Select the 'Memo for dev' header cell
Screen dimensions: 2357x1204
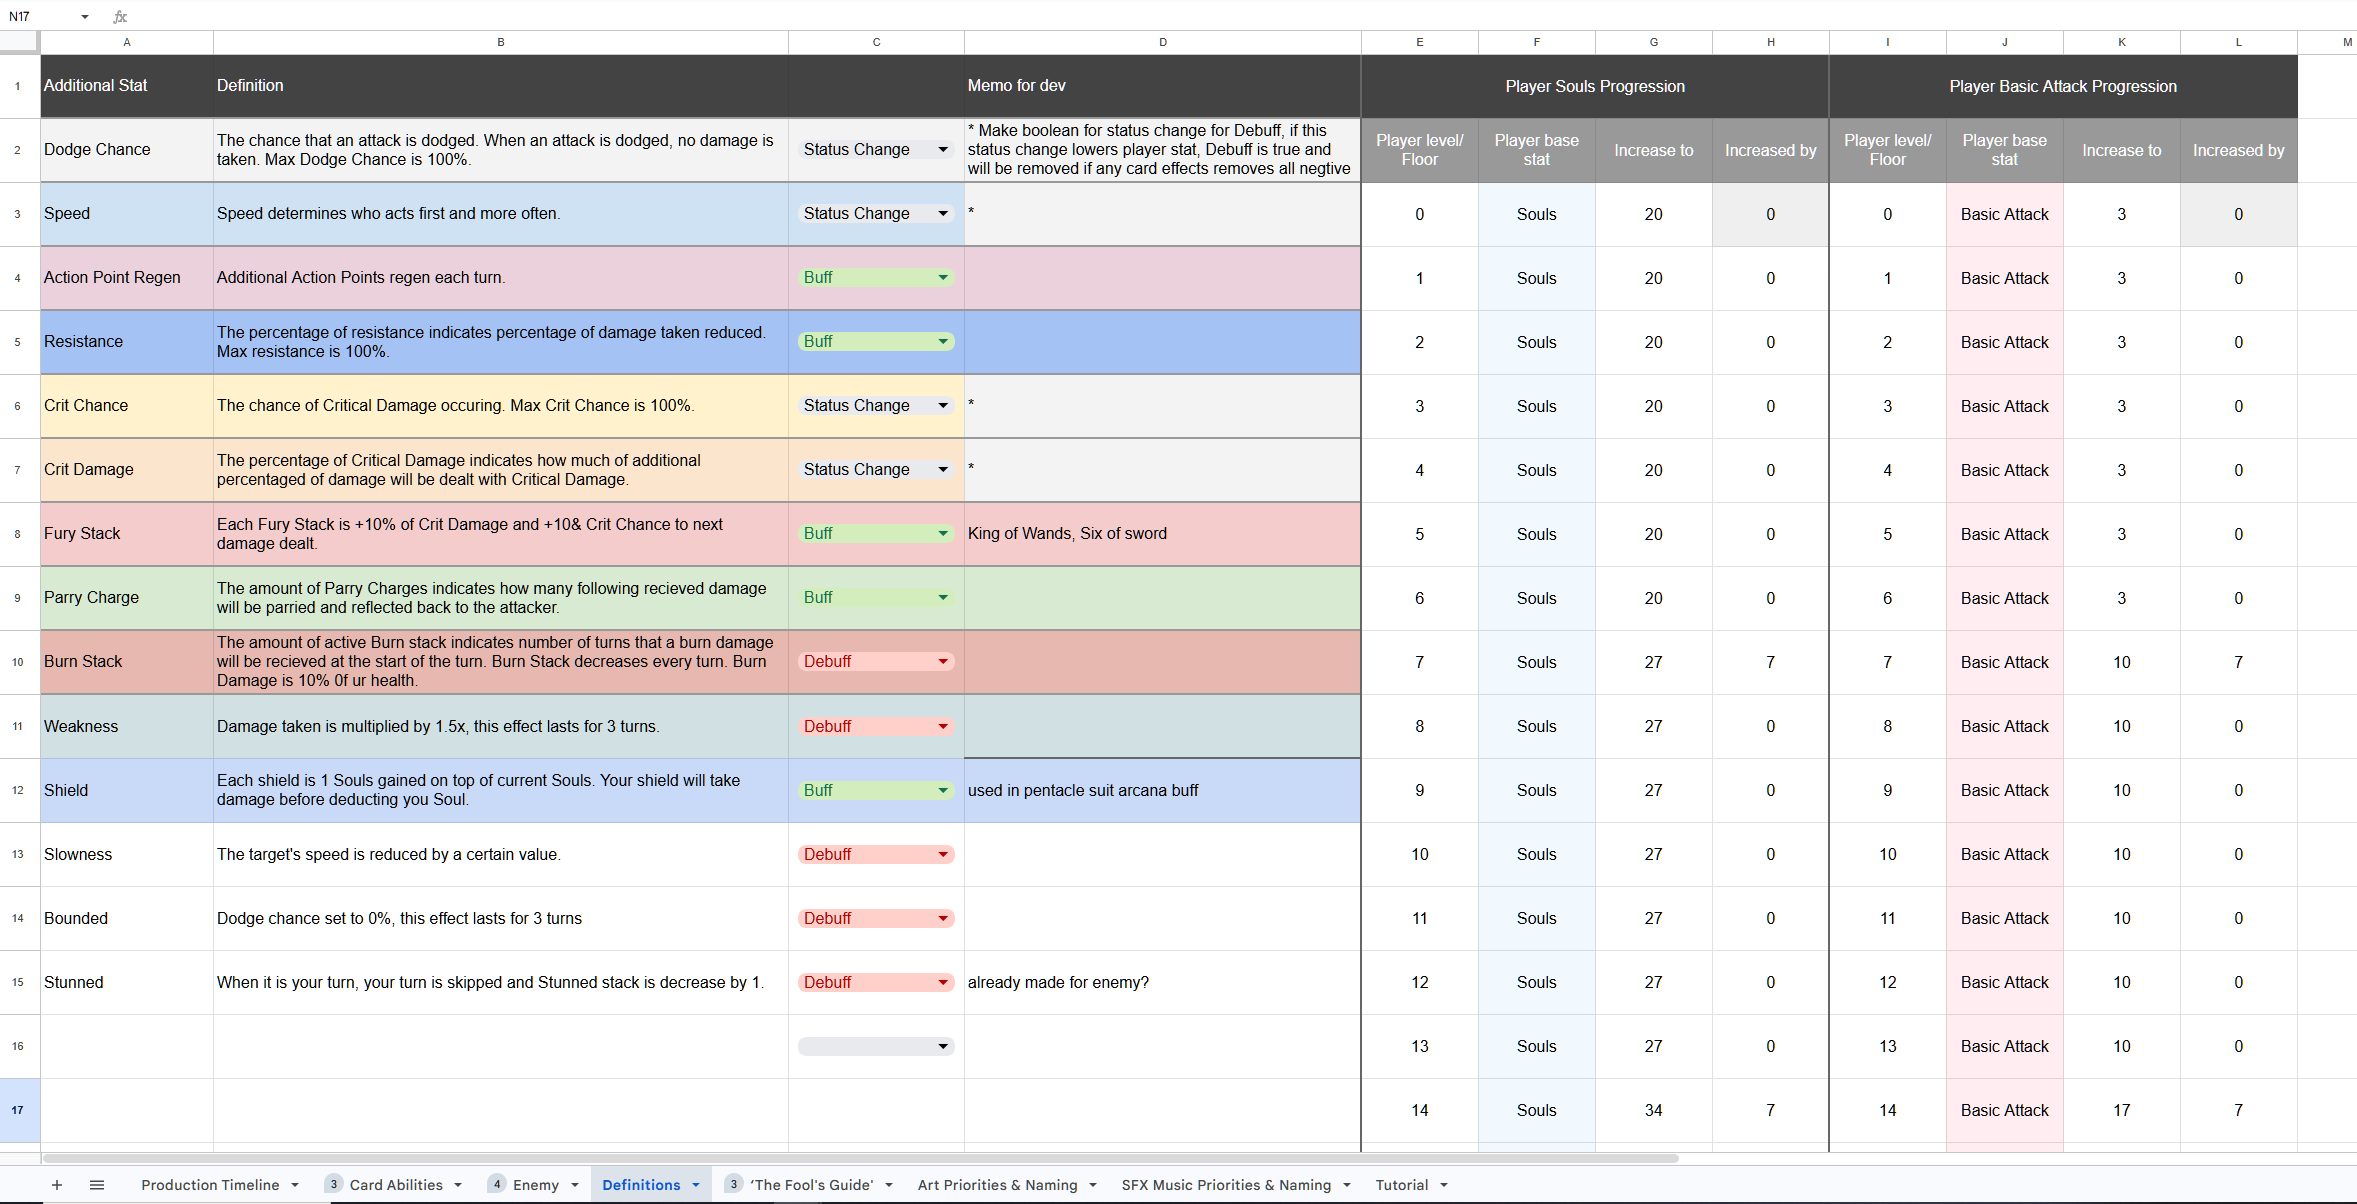coord(1163,86)
